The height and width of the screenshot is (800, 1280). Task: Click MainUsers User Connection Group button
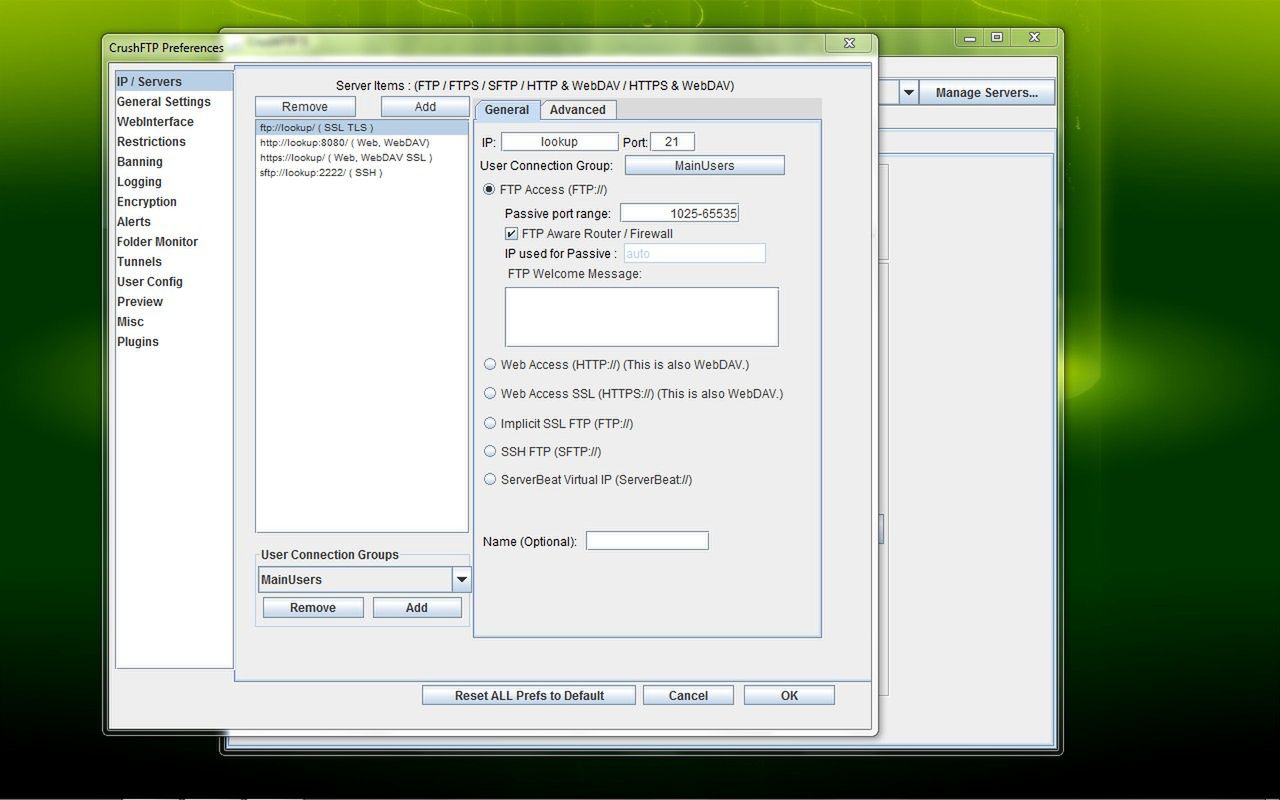[x=705, y=166]
